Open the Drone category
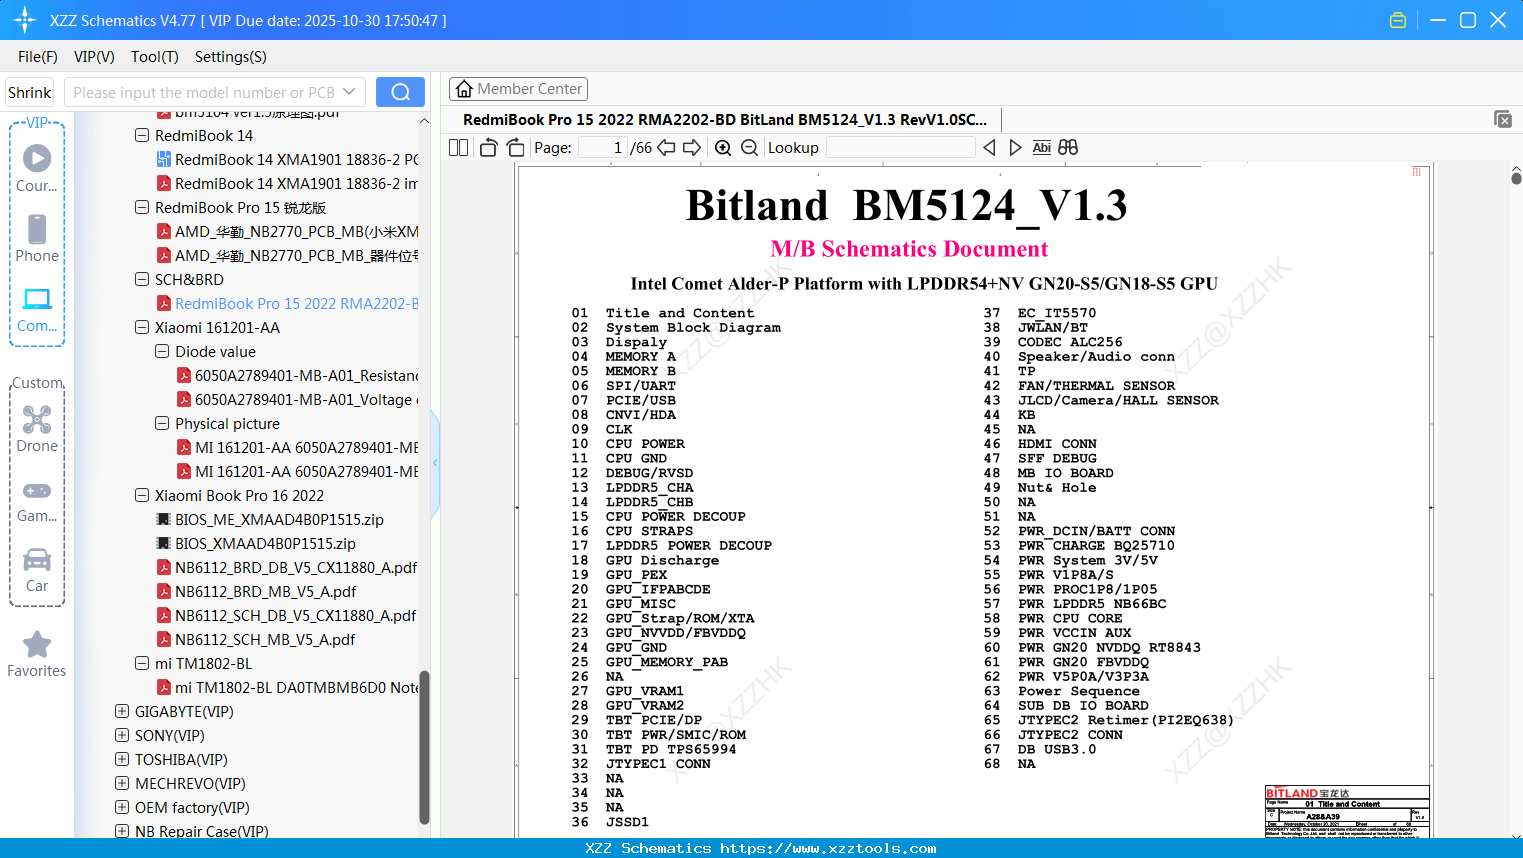This screenshot has height=858, width=1523. [37, 428]
